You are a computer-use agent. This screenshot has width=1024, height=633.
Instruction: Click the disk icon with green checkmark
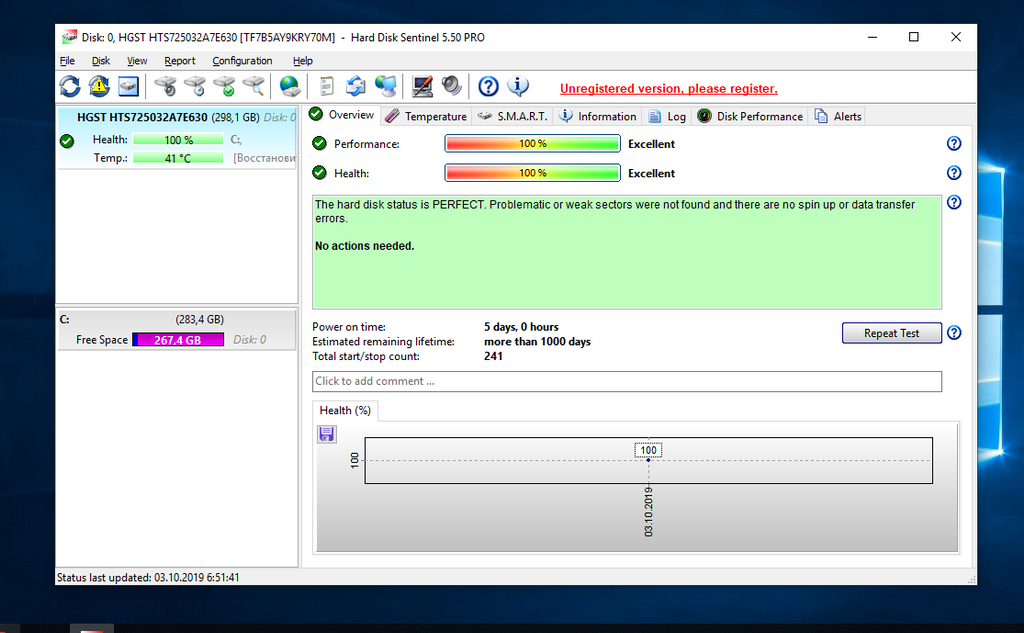click(224, 86)
